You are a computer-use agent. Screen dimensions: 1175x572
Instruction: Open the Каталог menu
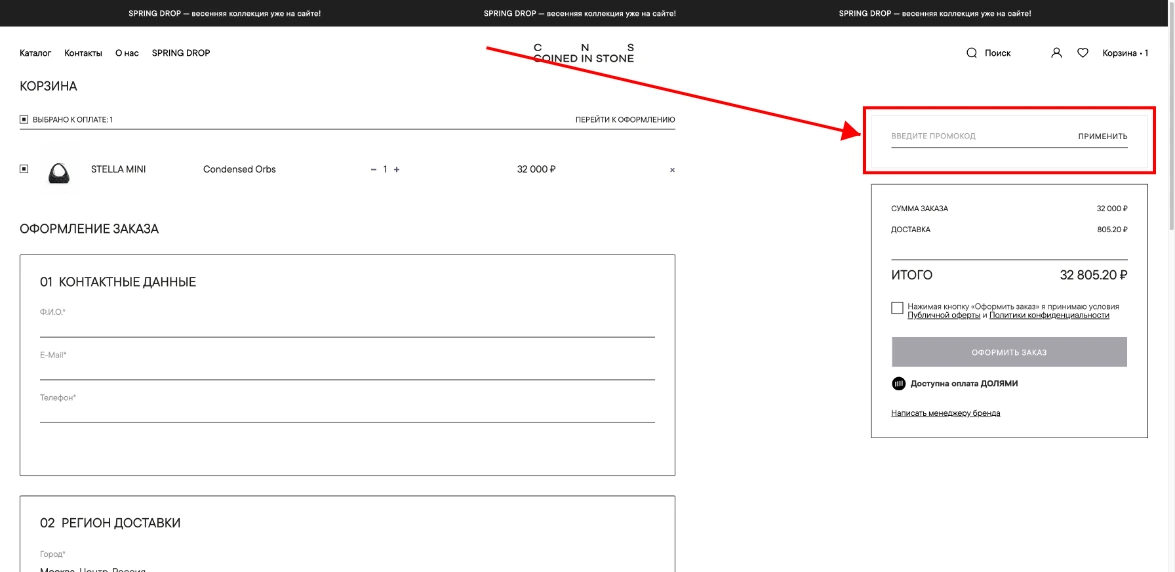pos(35,53)
